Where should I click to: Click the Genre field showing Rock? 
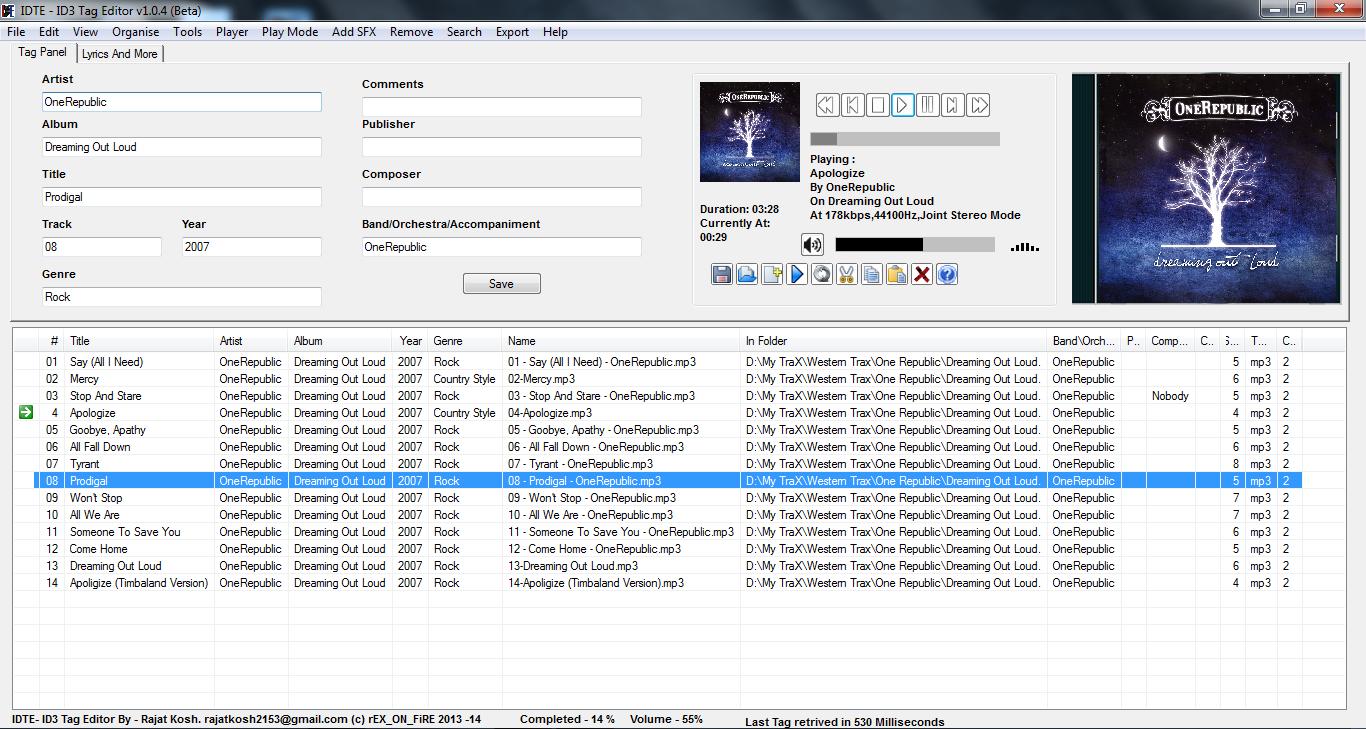[182, 296]
